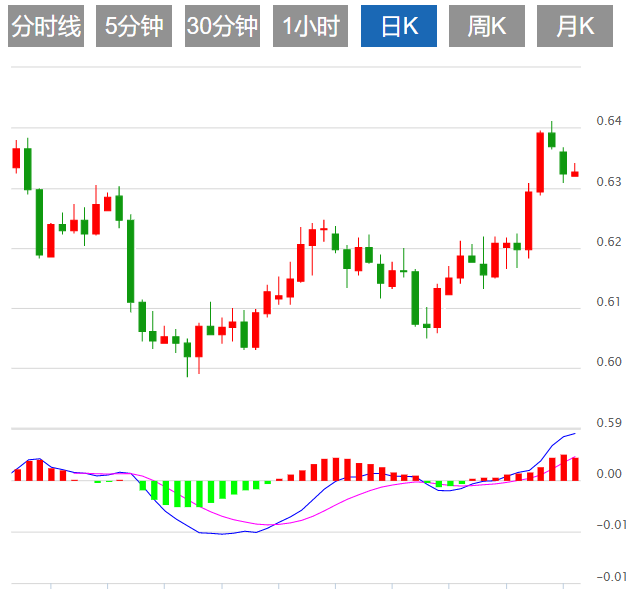
Task: Click the 0.64 price axis label
Action: [x=609, y=121]
